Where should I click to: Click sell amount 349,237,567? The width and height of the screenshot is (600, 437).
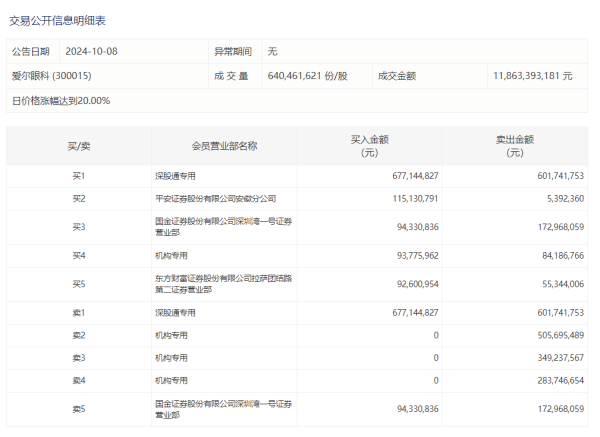561,358
